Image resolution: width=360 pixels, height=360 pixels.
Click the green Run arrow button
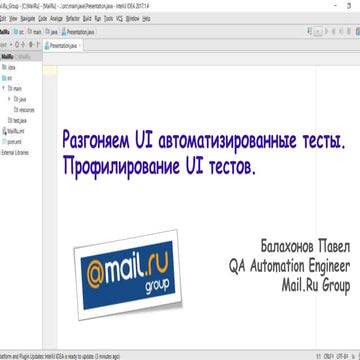click(x=327, y=32)
